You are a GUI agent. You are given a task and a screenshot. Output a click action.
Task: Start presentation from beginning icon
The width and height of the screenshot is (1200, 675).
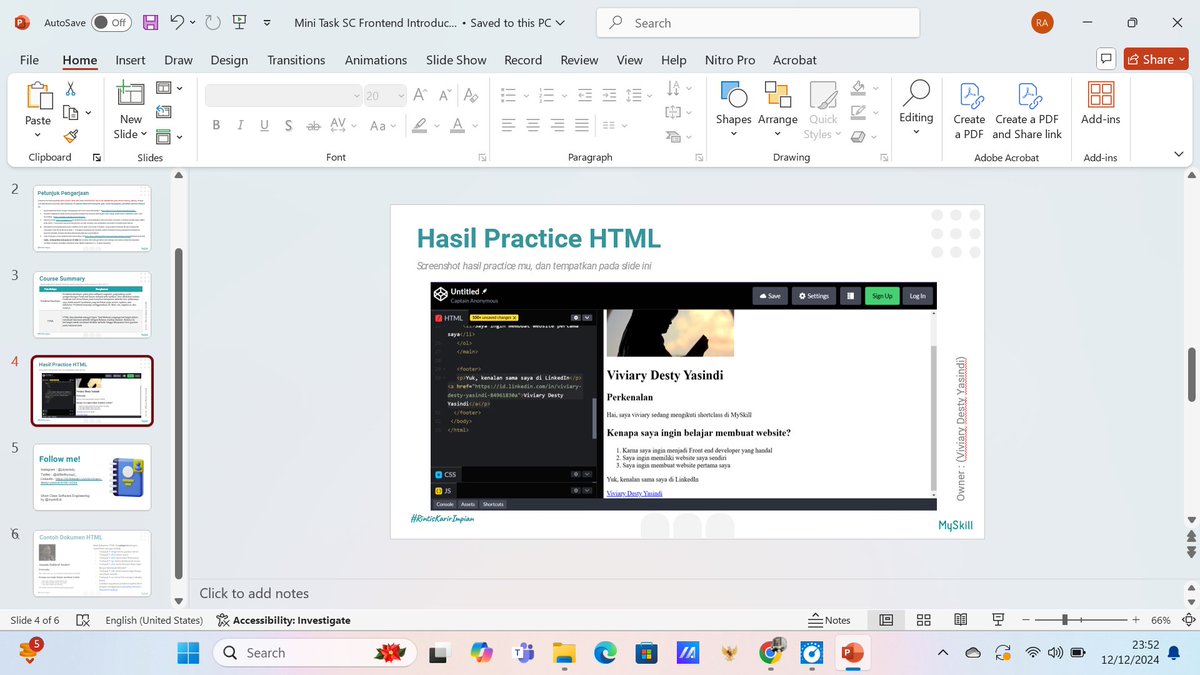pos(240,22)
